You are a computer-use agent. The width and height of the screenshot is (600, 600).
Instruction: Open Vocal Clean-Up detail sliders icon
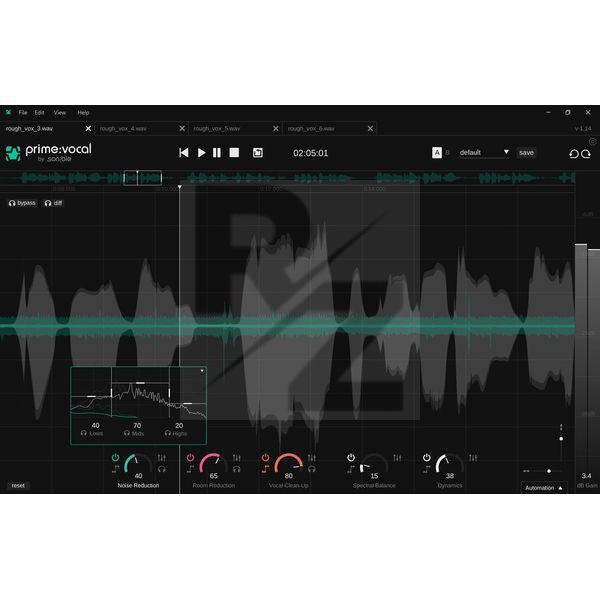tap(312, 458)
